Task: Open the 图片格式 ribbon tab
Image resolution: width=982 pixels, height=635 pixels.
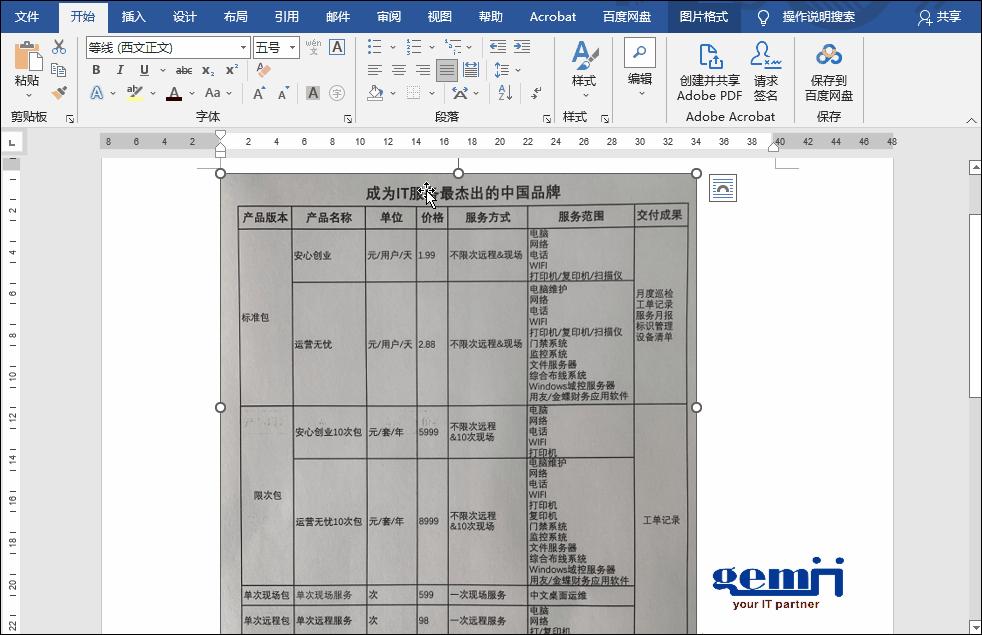Action: [706, 16]
